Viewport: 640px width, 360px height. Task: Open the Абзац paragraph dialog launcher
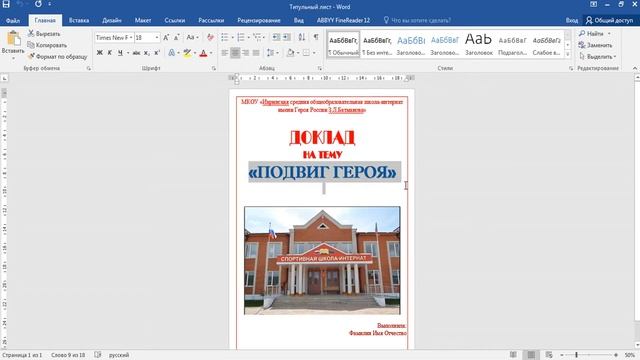pos(320,69)
